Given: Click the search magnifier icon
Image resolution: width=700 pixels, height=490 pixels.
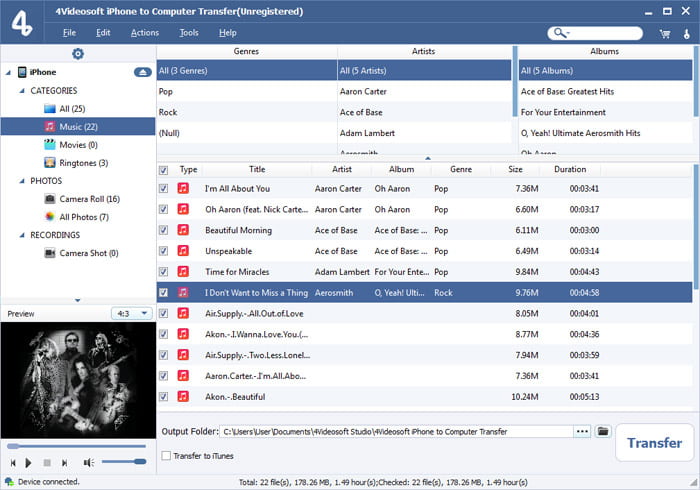Looking at the screenshot, I should 559,33.
